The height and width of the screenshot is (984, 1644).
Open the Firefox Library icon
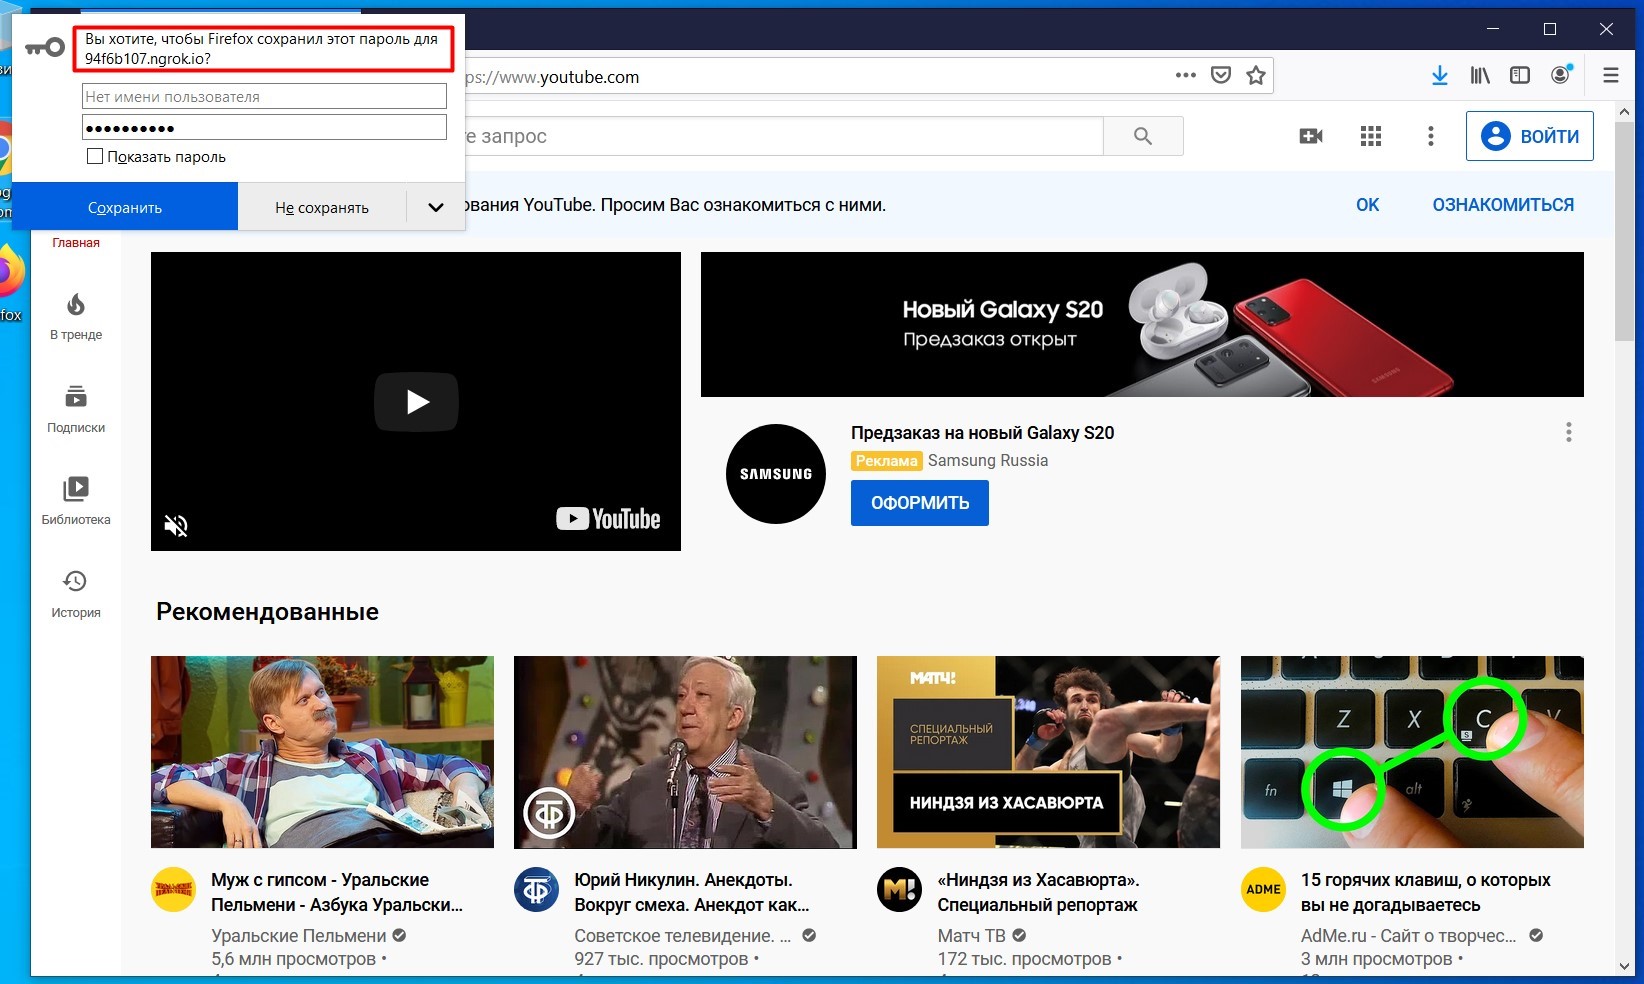click(x=1480, y=76)
